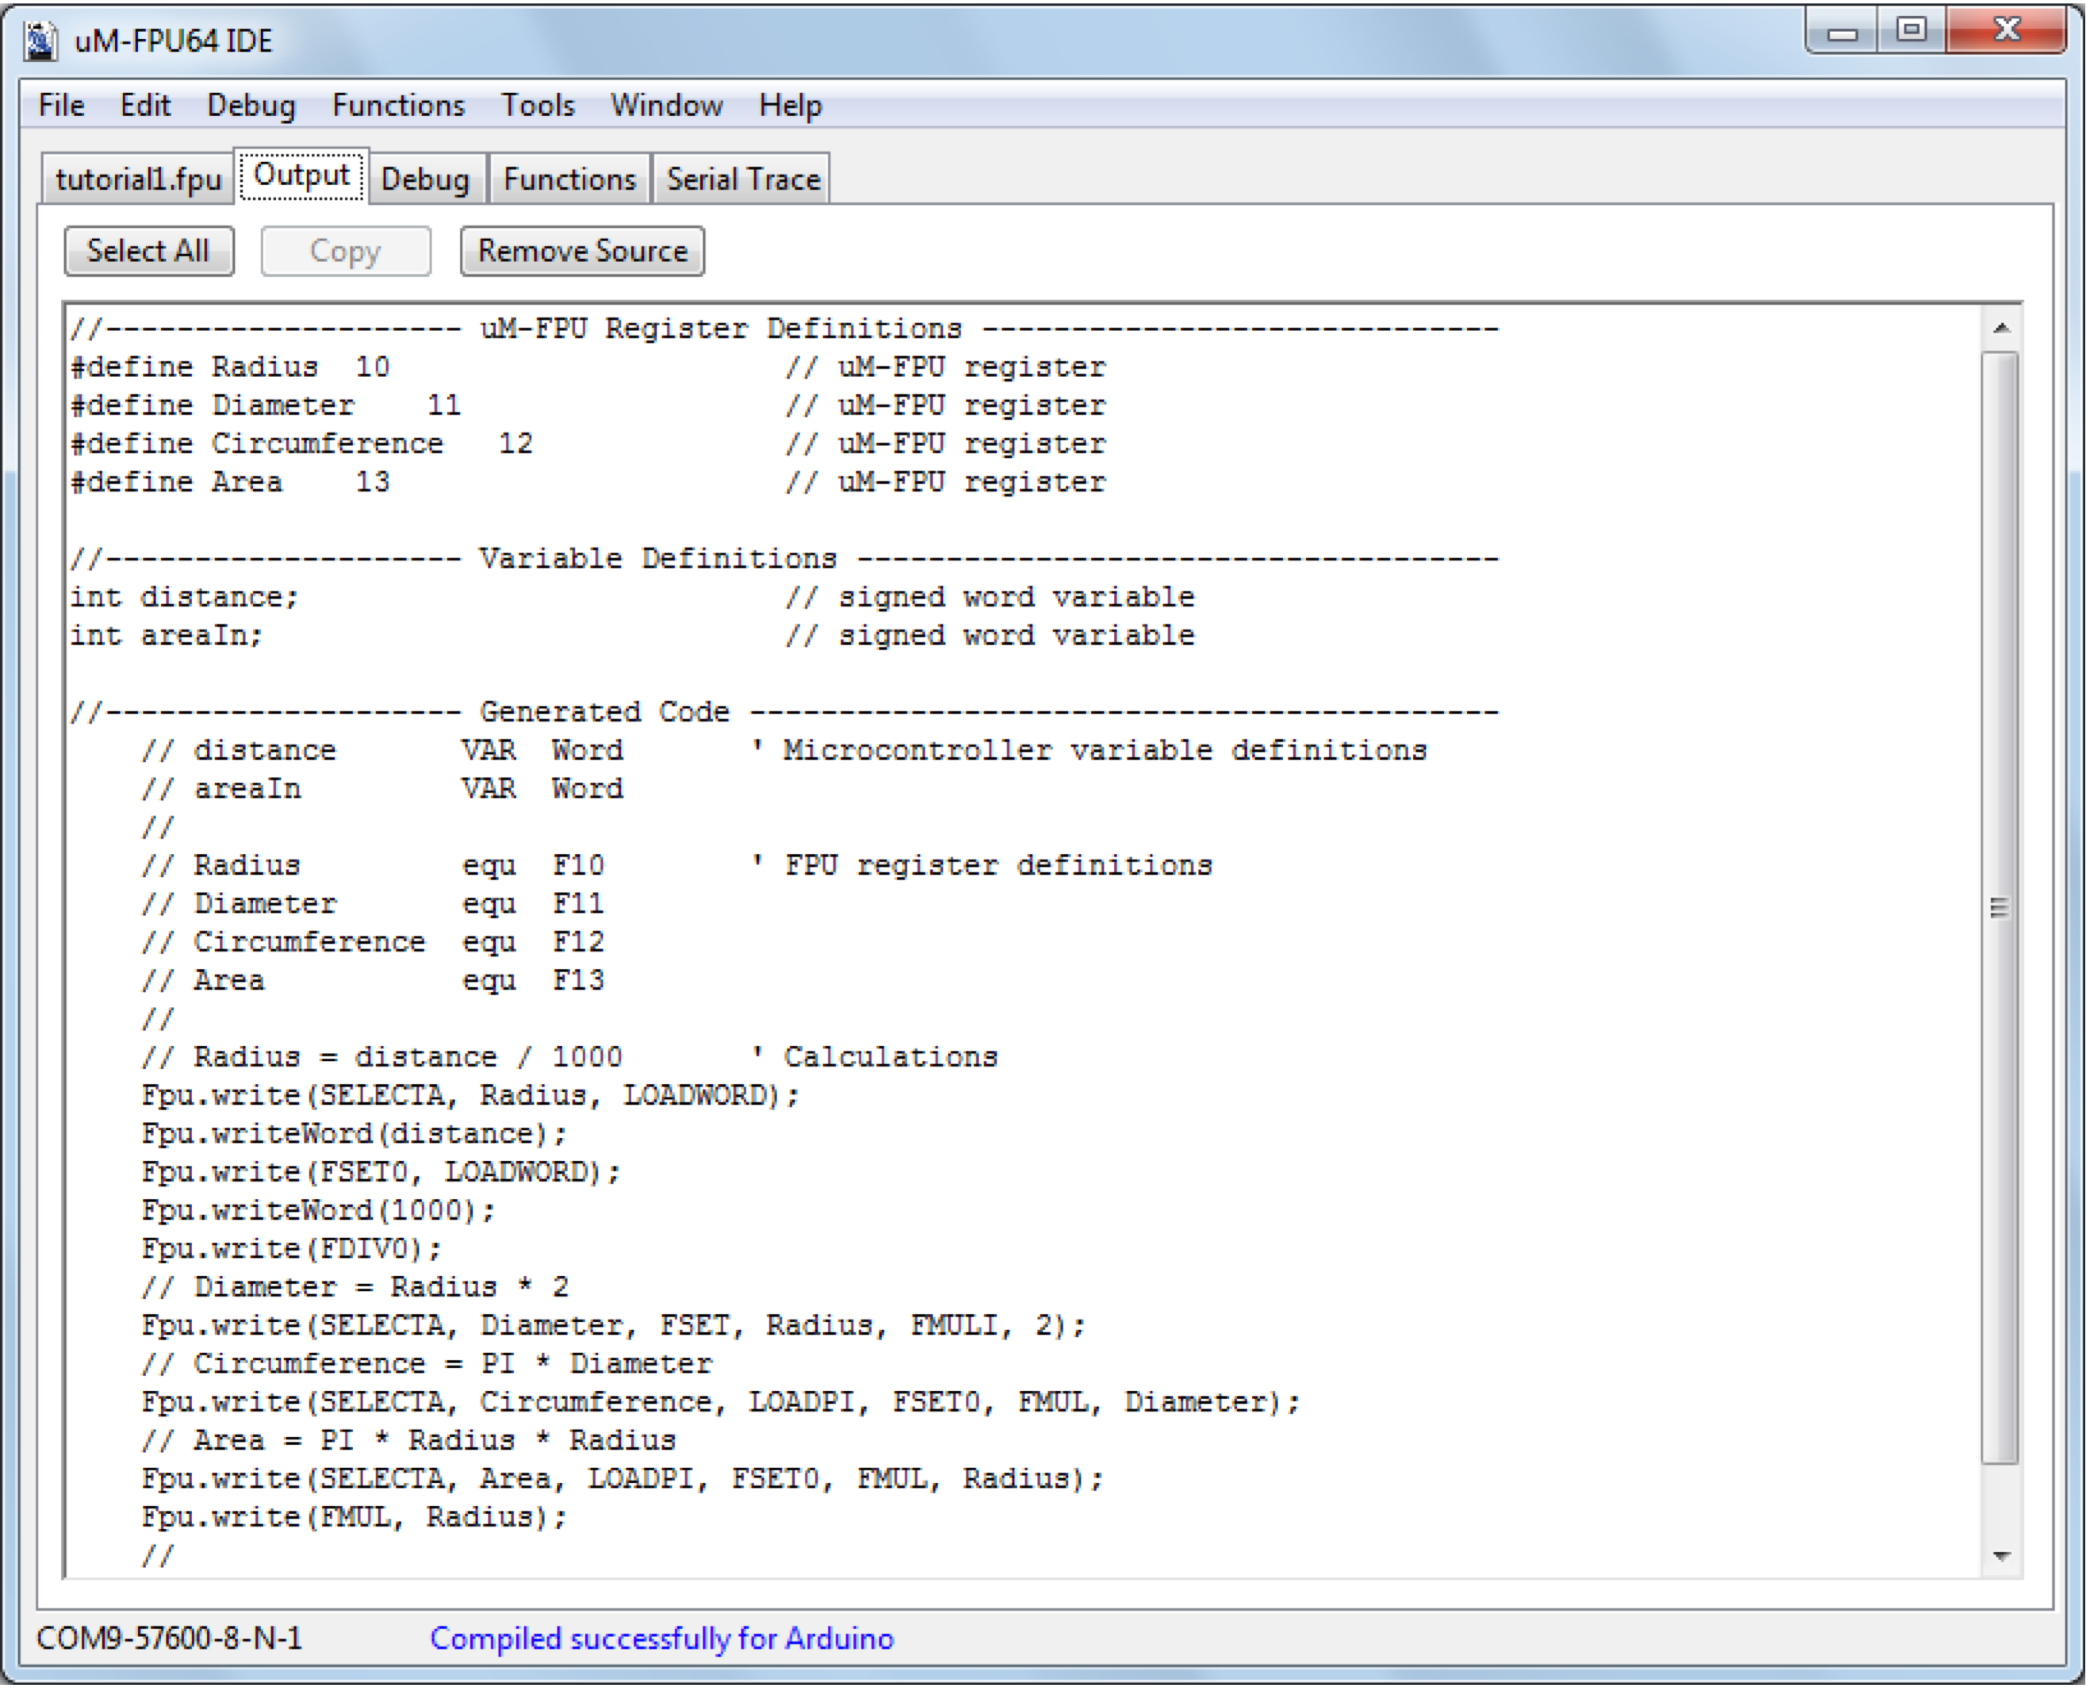Image resolution: width=2087 pixels, height=1687 pixels.
Task: Switch to the tutorial1.fpu tab
Action: (x=138, y=179)
